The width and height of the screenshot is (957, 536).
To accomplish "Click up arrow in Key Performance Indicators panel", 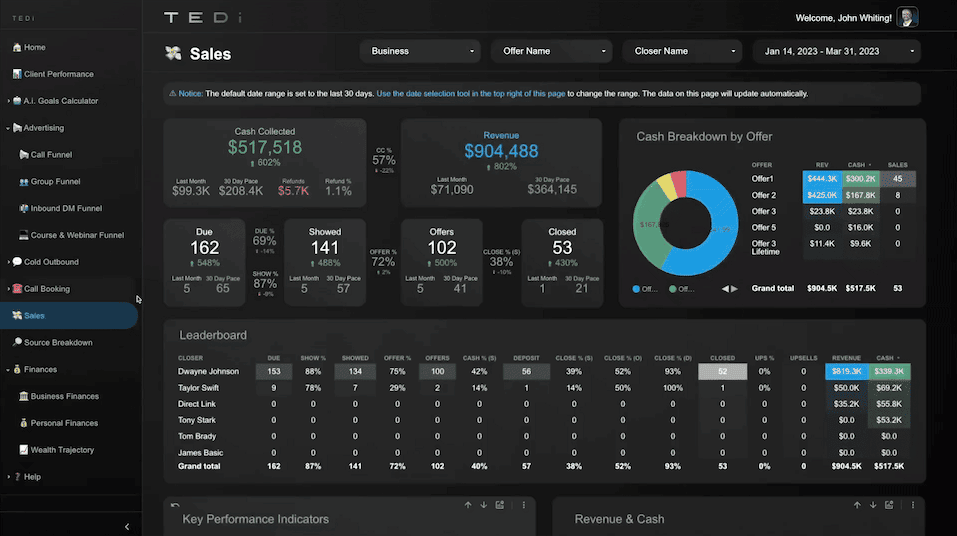I will coord(468,505).
